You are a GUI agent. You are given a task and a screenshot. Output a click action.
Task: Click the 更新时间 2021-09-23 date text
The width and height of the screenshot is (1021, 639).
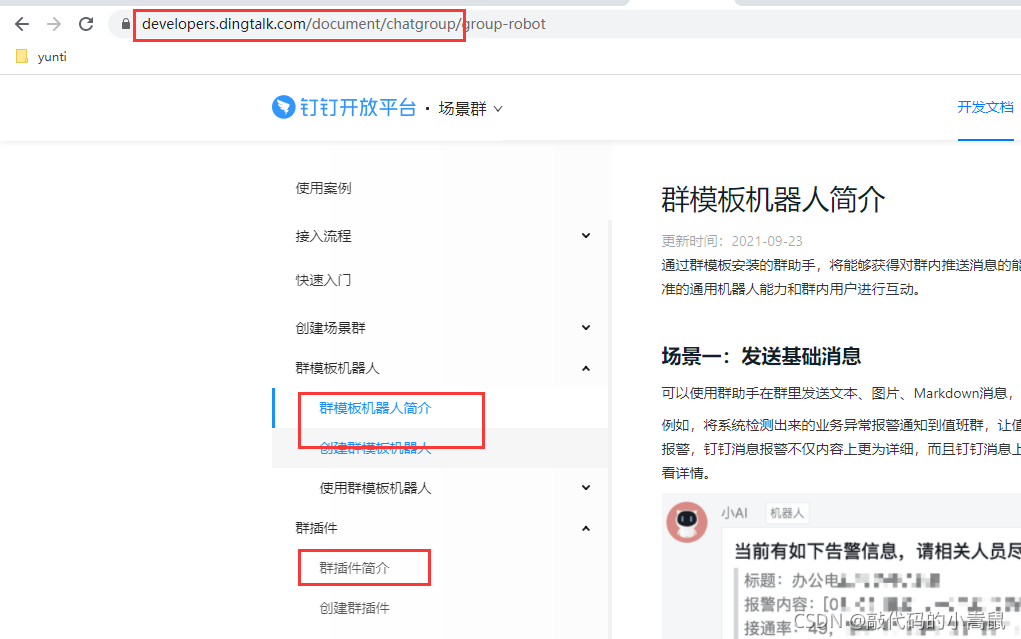[732, 241]
